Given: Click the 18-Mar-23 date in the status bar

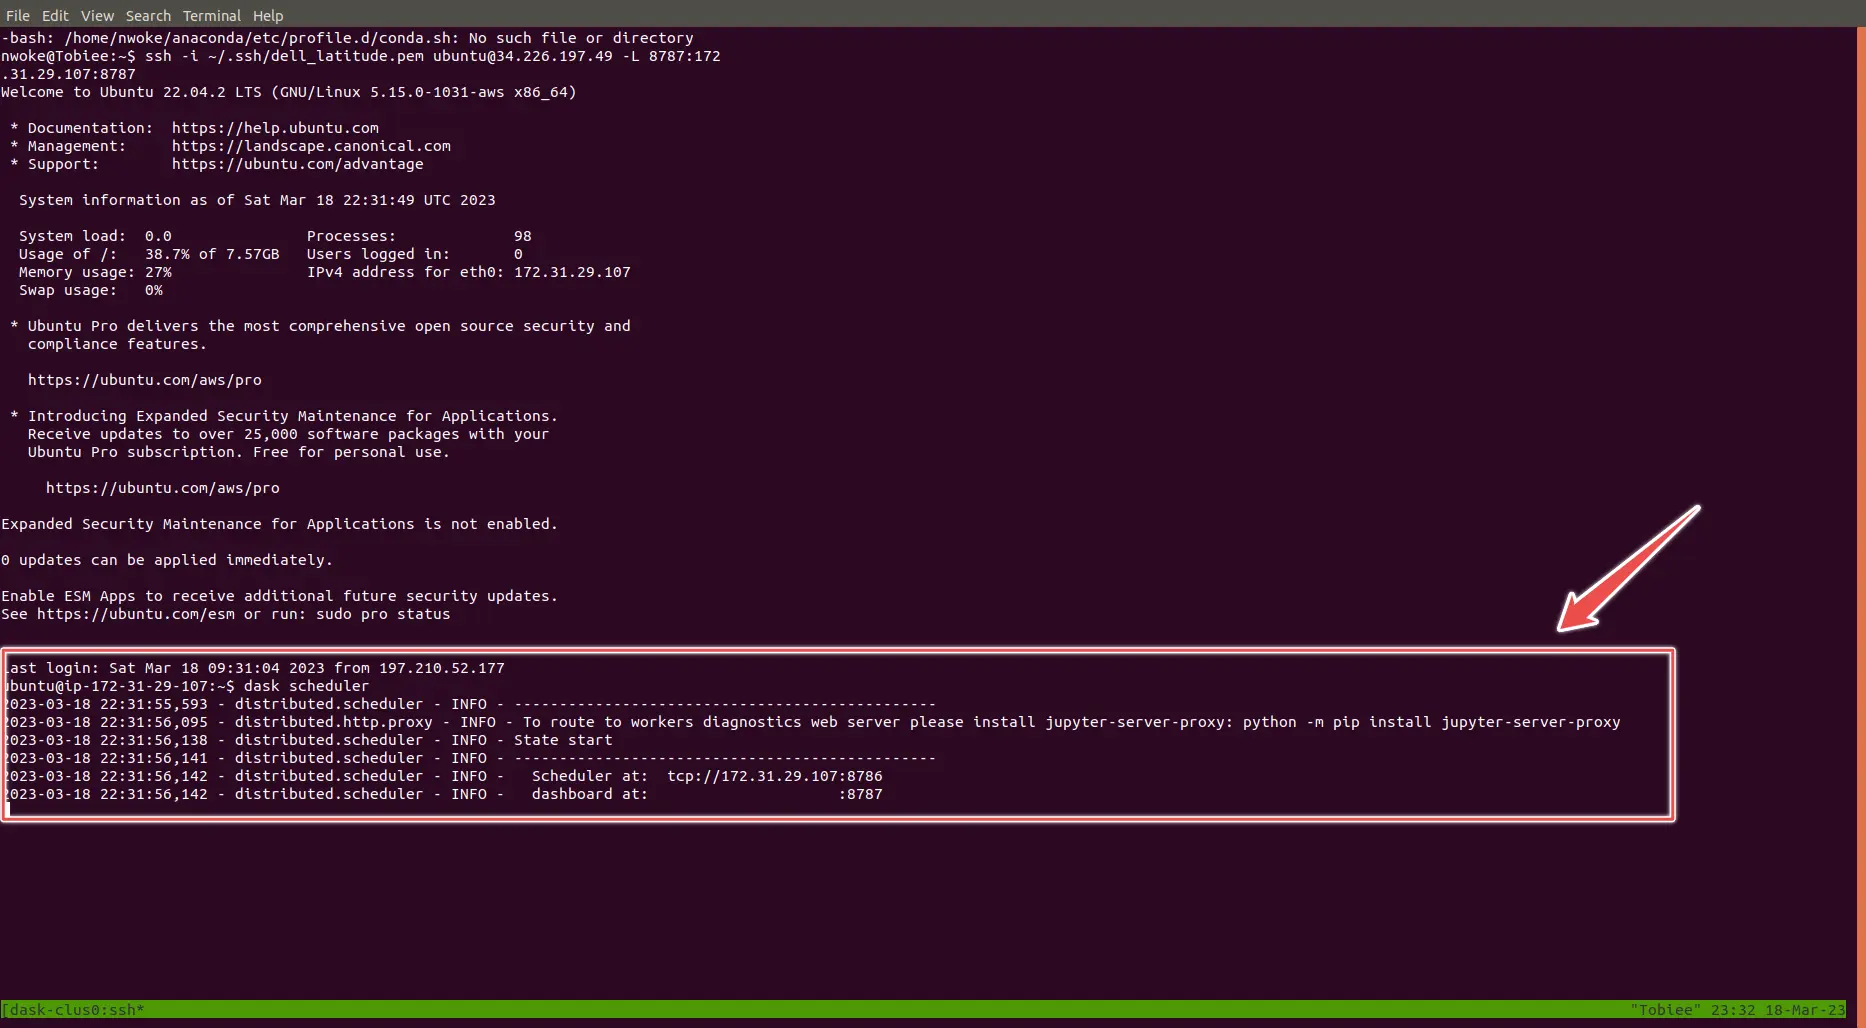Looking at the screenshot, I should [1805, 1010].
